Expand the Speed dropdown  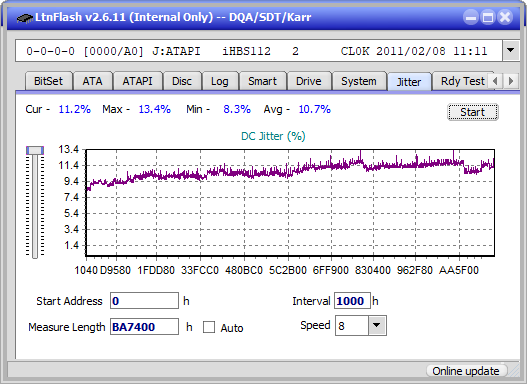(x=377, y=325)
